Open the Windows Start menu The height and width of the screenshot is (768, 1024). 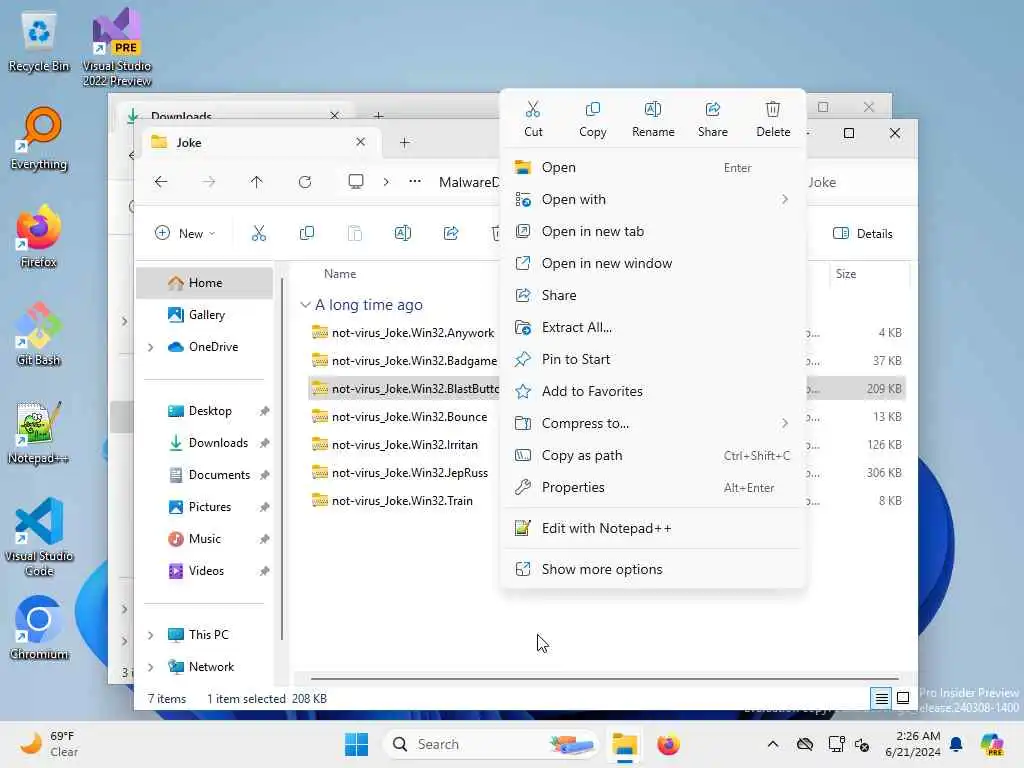click(357, 744)
